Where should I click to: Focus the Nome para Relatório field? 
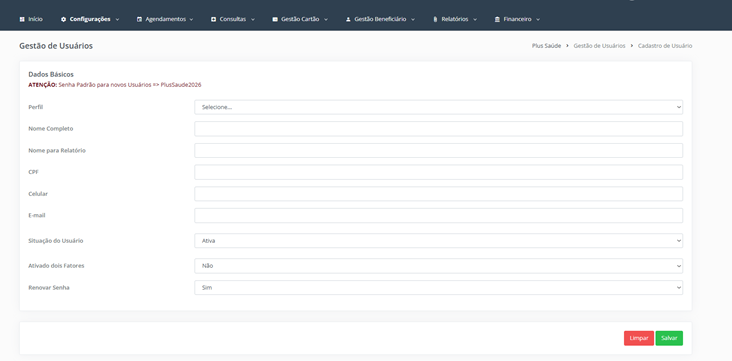(438, 150)
